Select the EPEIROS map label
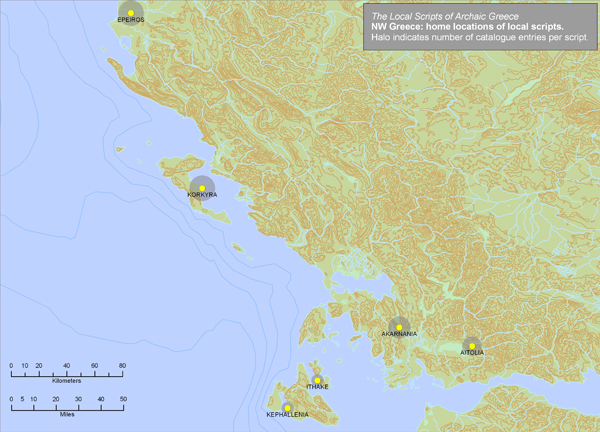This screenshot has height=432, width=600. [x=131, y=20]
